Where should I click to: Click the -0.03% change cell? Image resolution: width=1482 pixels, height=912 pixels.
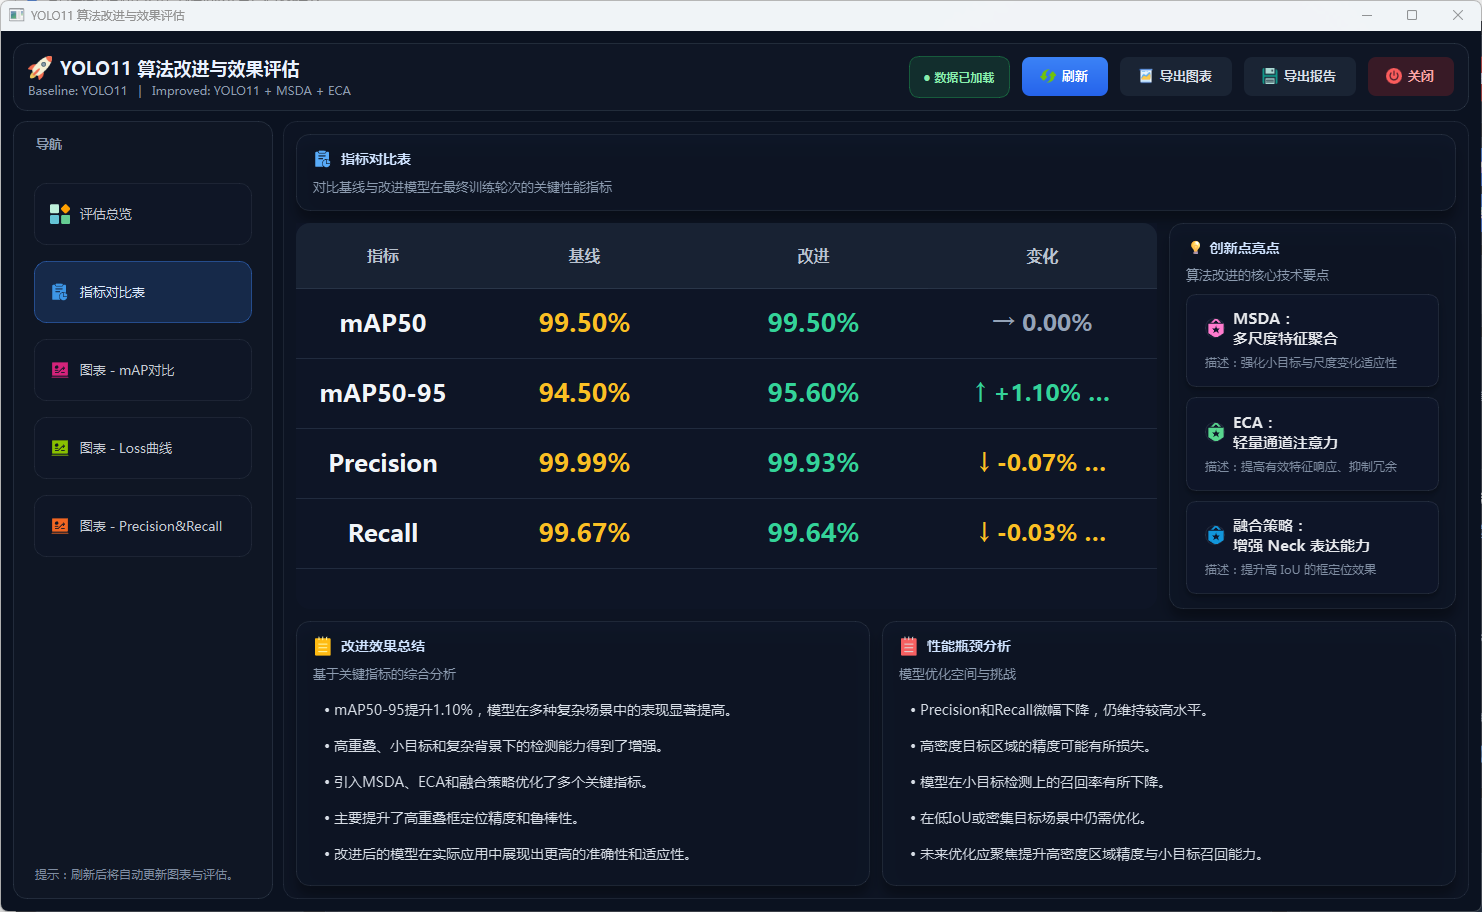point(1042,533)
